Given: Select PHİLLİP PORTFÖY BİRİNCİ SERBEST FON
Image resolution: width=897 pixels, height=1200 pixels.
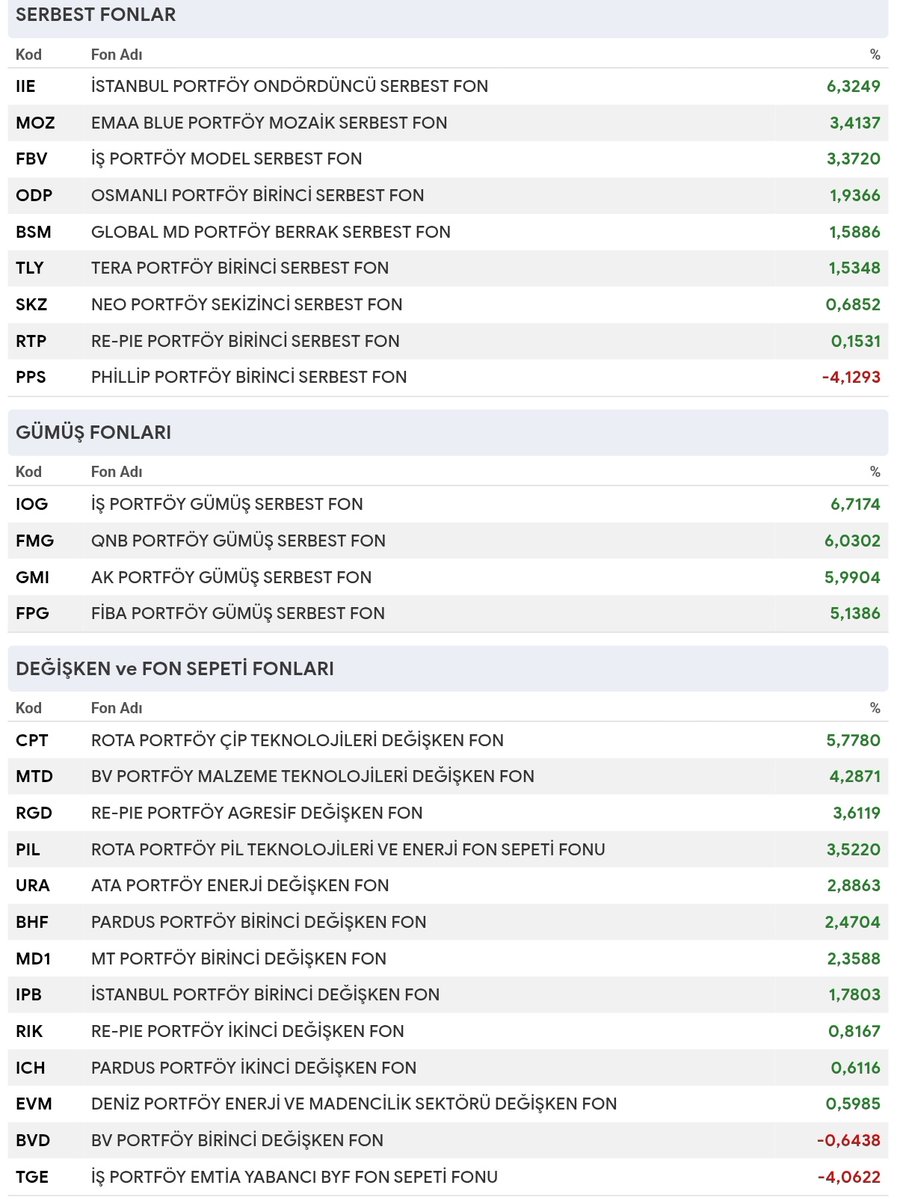Looking at the screenshot, I should pos(249,377).
